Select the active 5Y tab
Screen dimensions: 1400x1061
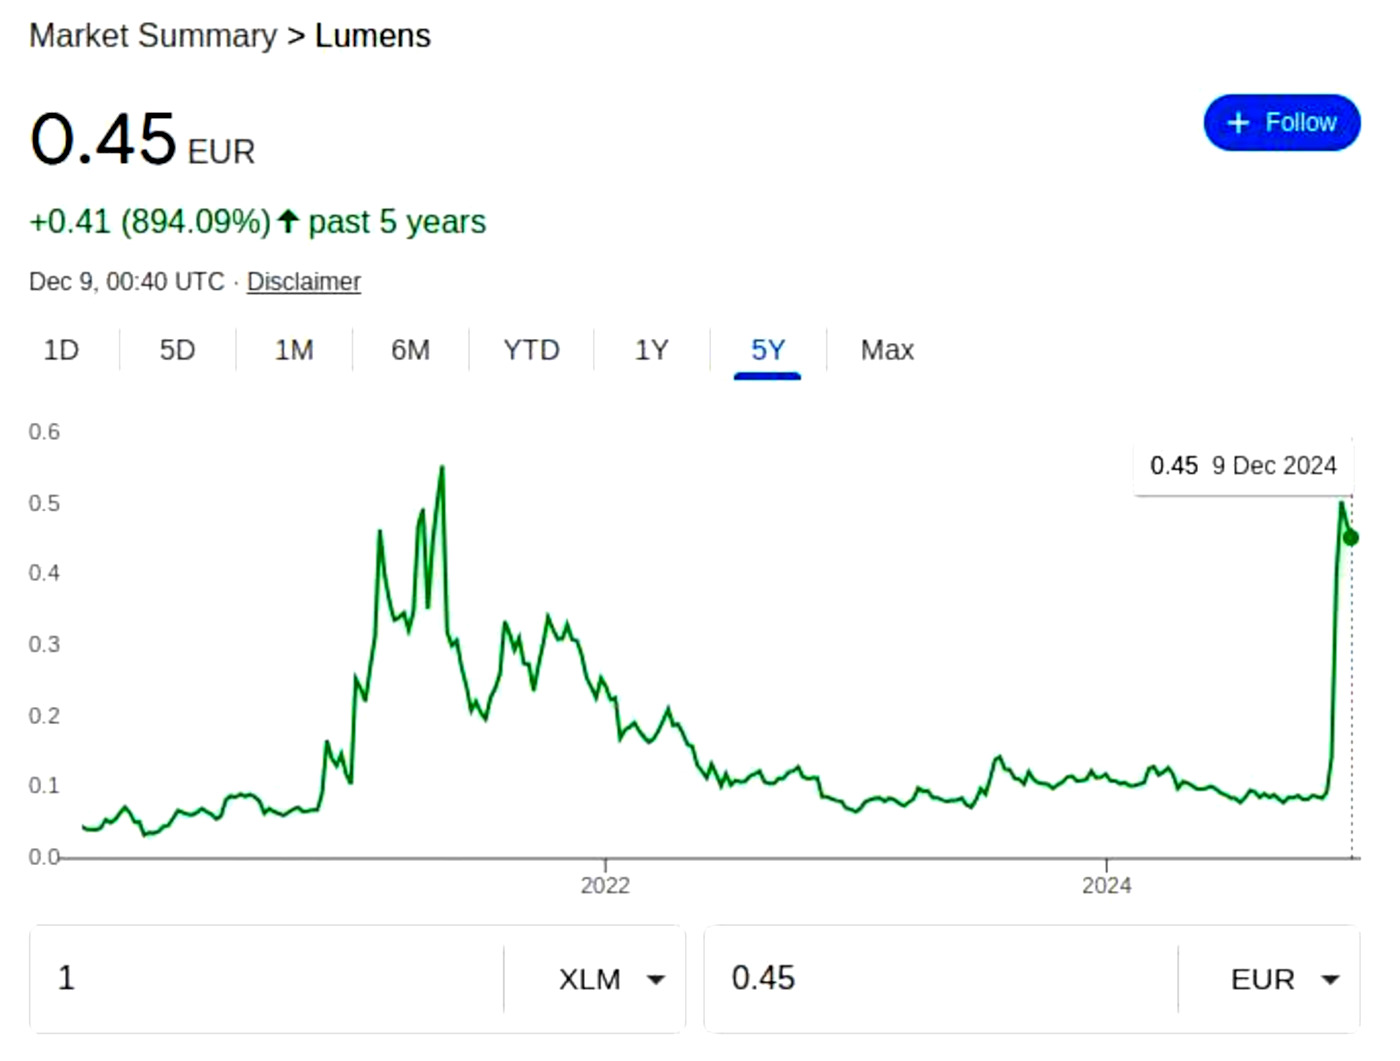pyautogui.click(x=768, y=350)
